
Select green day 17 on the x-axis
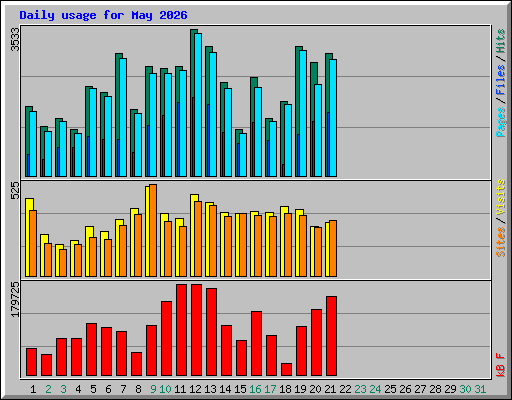point(270,389)
